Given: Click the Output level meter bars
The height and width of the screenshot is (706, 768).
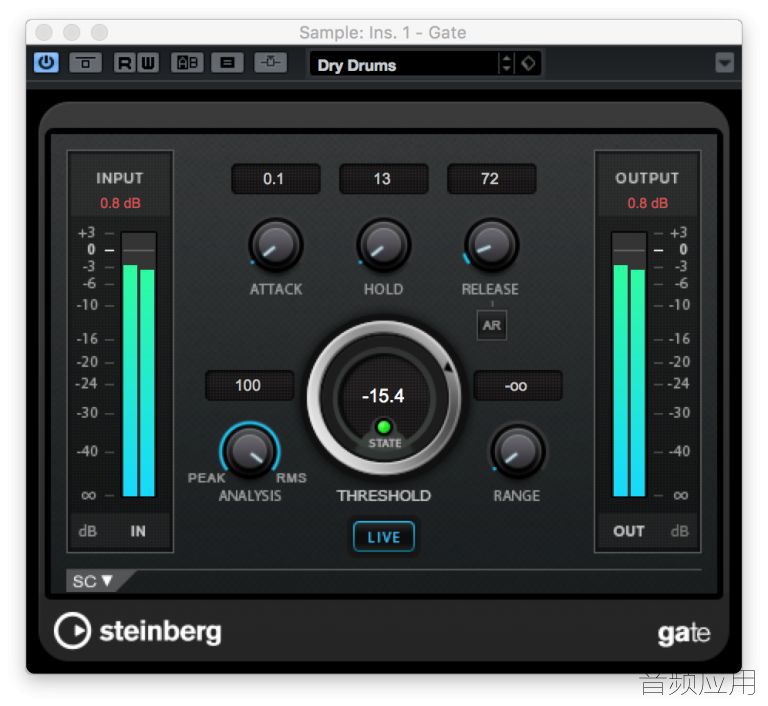Looking at the screenshot, I should click(x=629, y=365).
